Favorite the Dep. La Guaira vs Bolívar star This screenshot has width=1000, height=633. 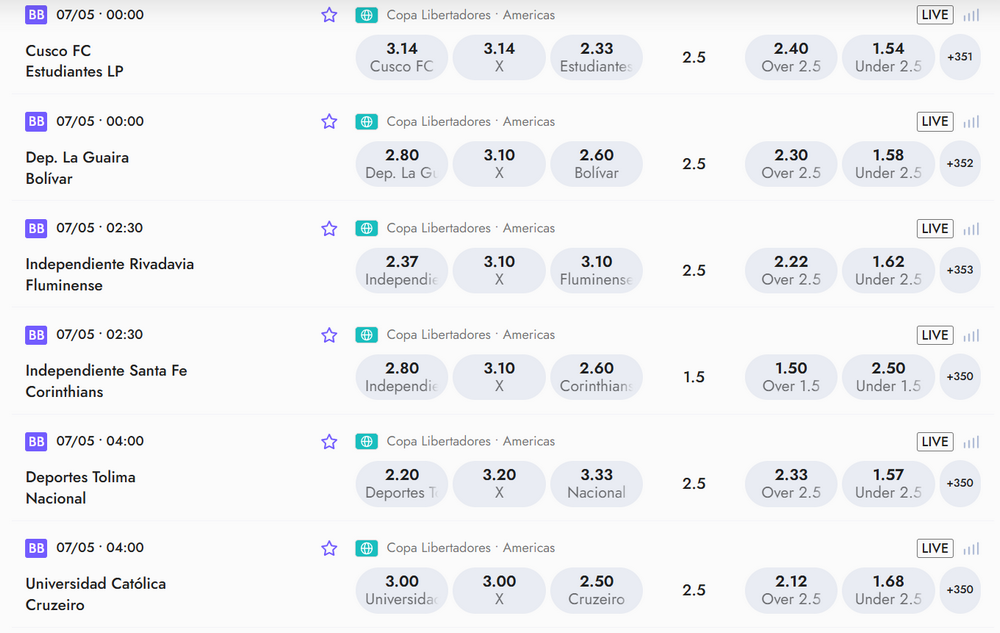pos(329,121)
